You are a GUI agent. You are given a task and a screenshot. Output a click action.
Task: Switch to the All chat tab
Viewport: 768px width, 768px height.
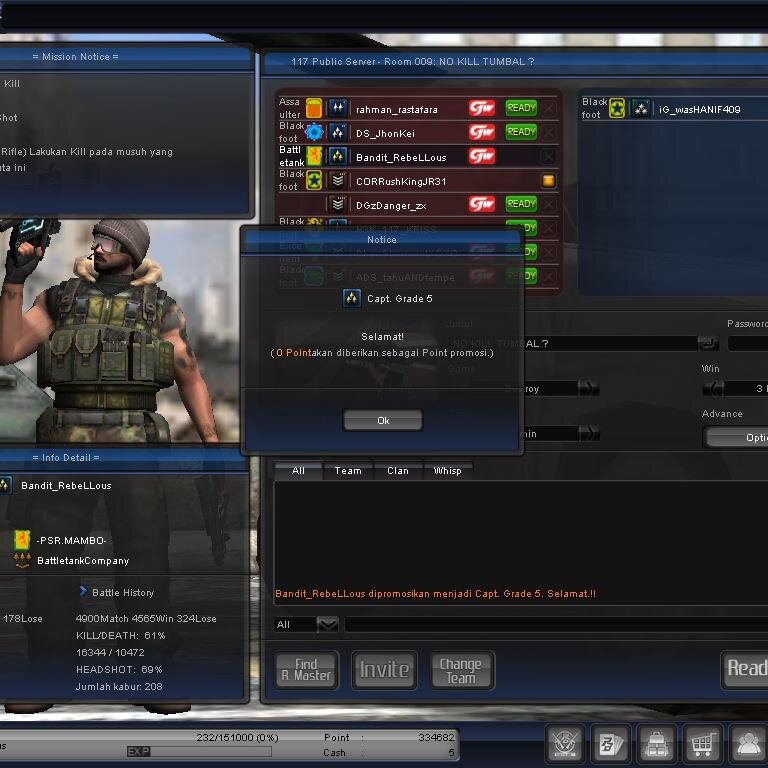point(298,471)
